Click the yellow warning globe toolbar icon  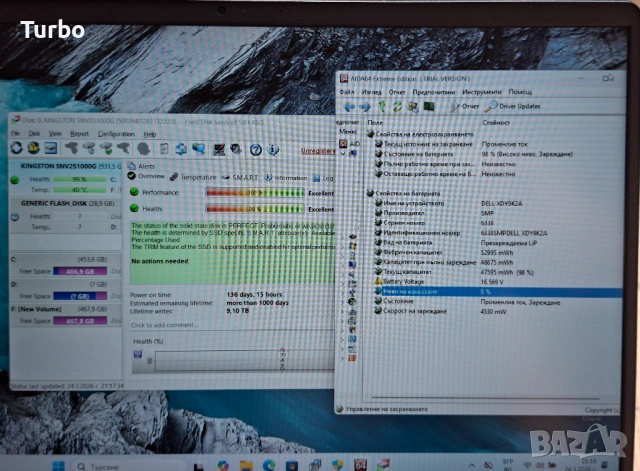33,148
